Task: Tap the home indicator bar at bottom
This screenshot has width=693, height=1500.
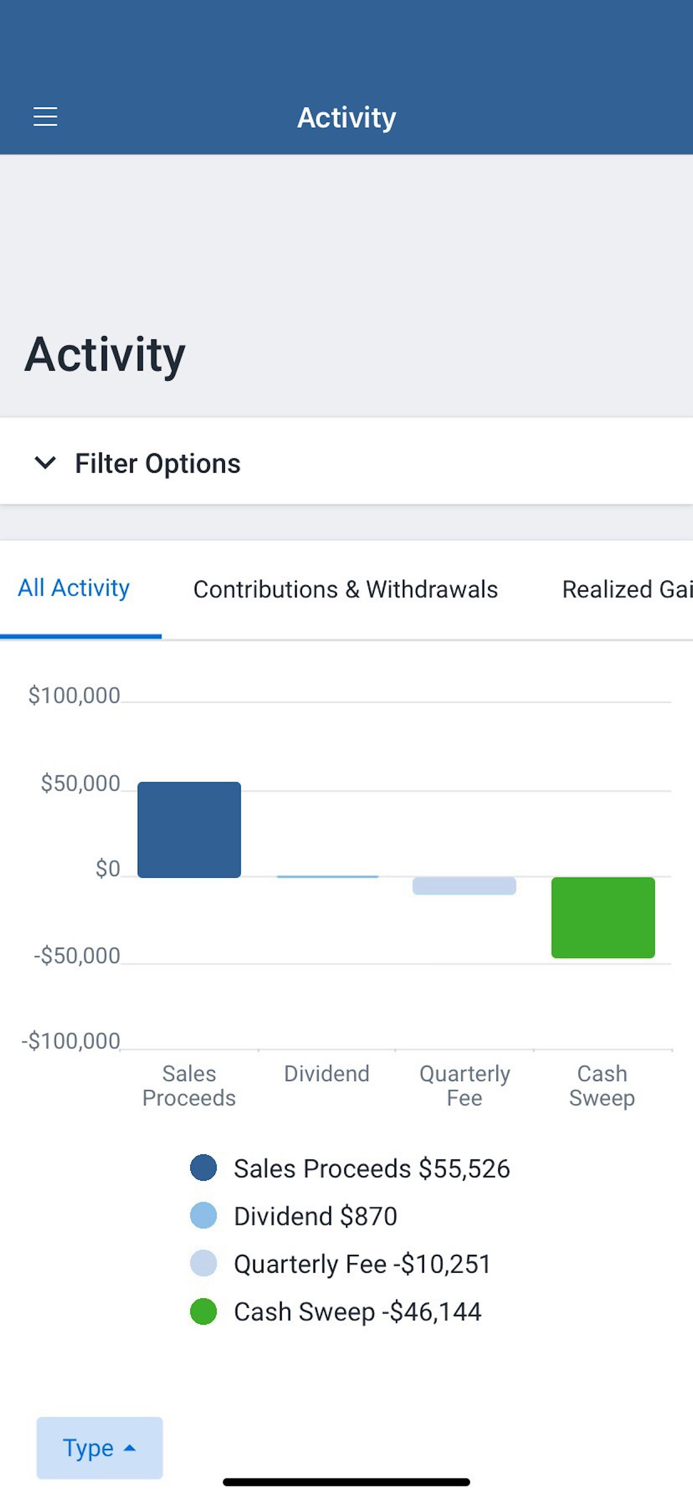Action: click(x=346, y=1482)
